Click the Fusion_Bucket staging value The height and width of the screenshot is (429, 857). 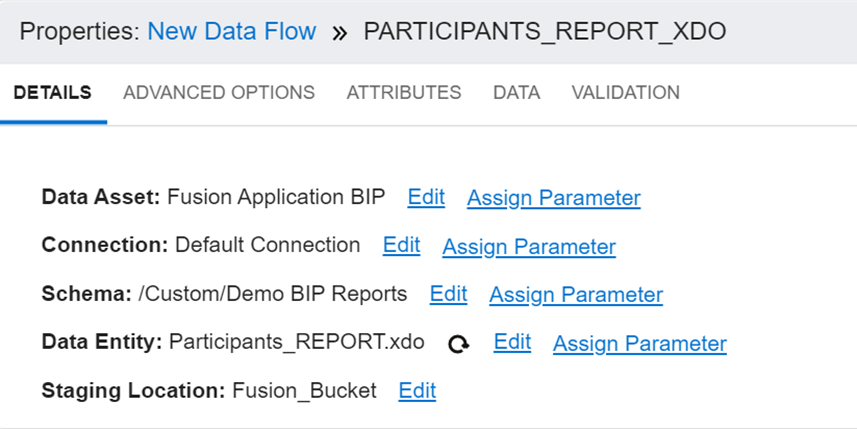click(x=304, y=391)
